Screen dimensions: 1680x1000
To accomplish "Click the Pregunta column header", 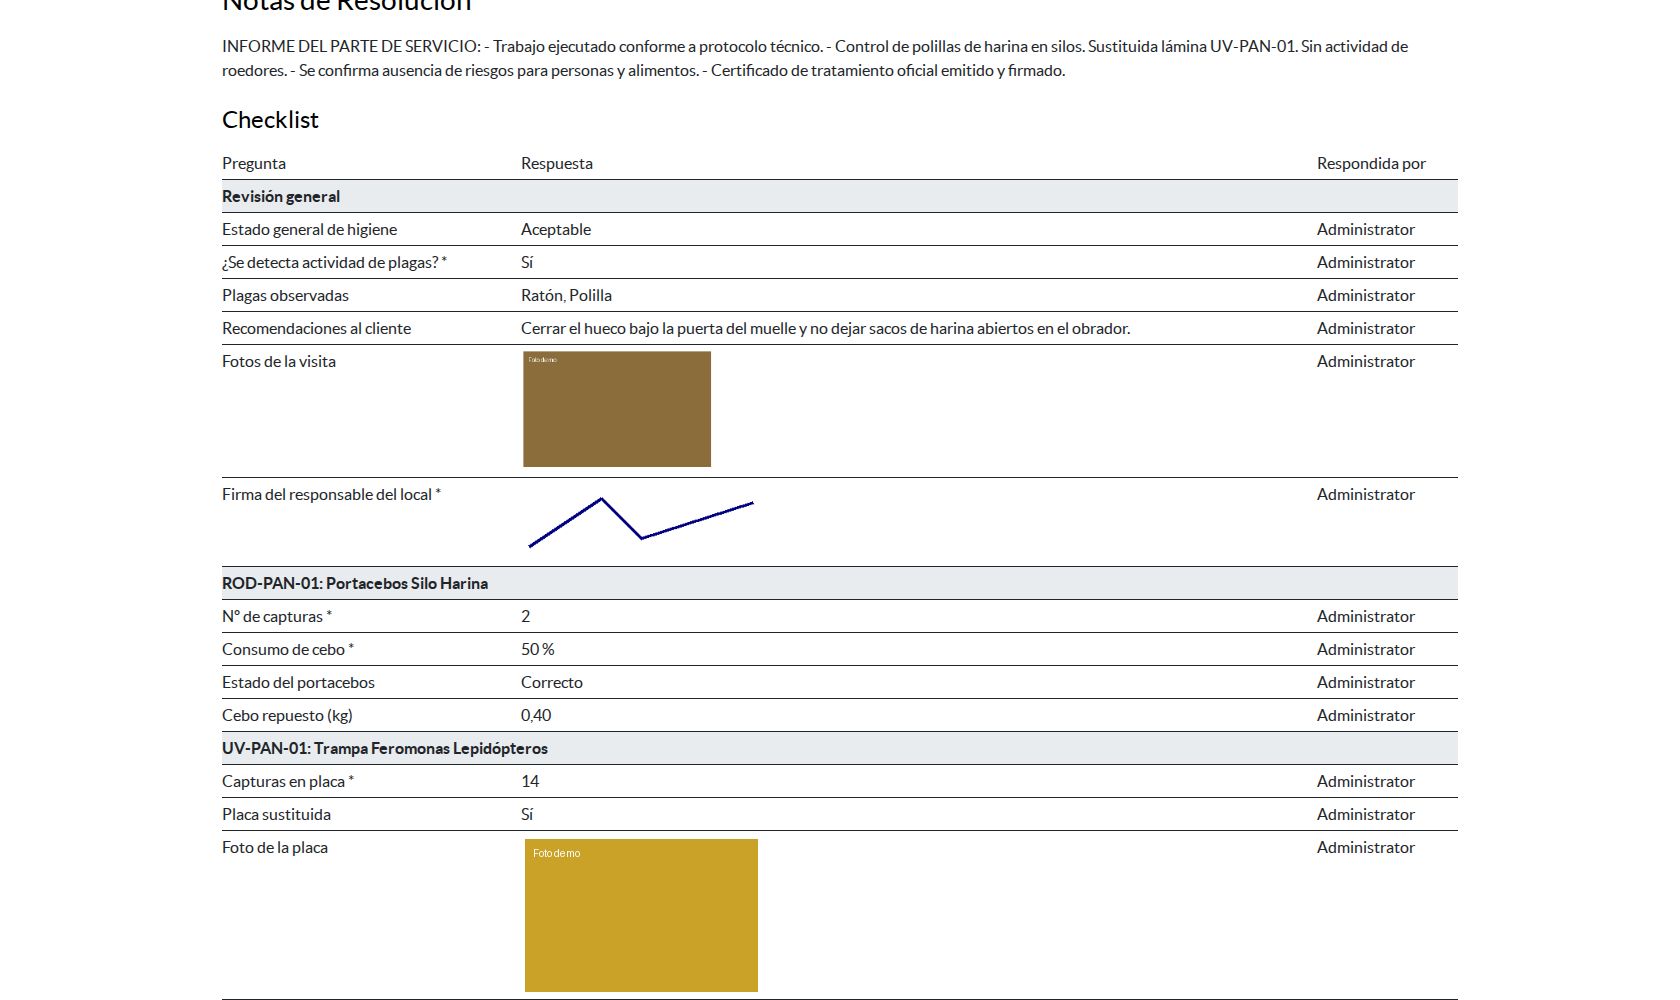I will 254,163.
